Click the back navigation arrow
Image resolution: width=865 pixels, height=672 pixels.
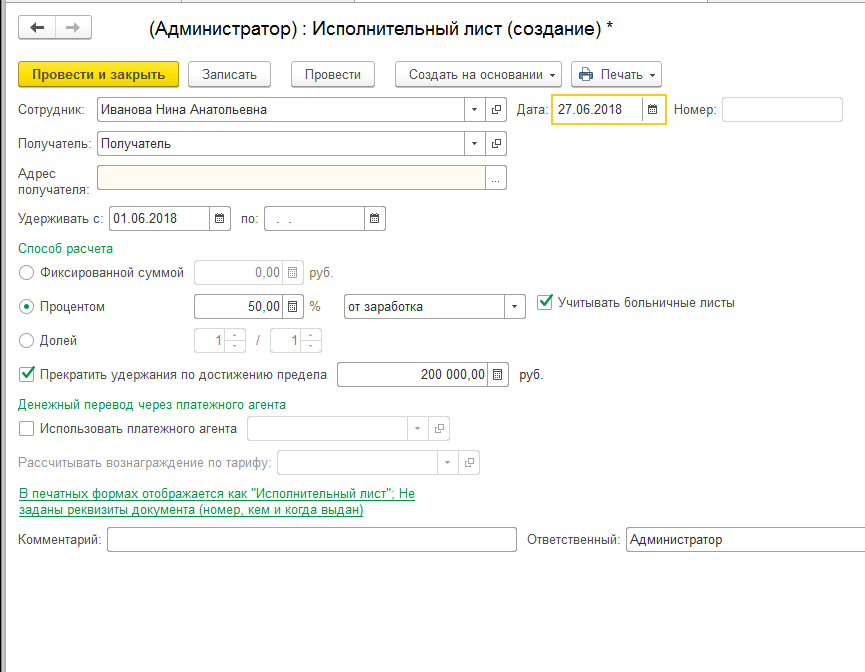pyautogui.click(x=38, y=28)
